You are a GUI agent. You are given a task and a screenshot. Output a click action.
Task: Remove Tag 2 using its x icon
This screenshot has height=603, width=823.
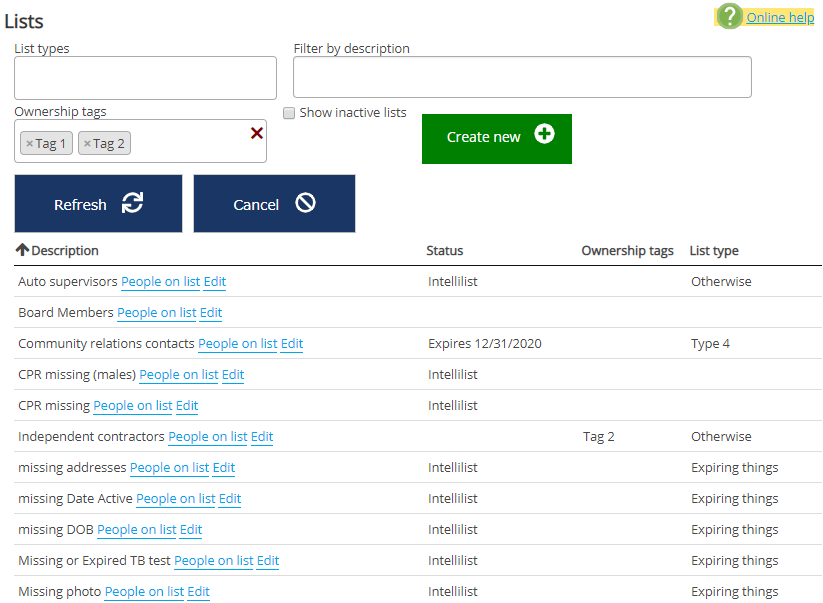pyautogui.click(x=87, y=144)
